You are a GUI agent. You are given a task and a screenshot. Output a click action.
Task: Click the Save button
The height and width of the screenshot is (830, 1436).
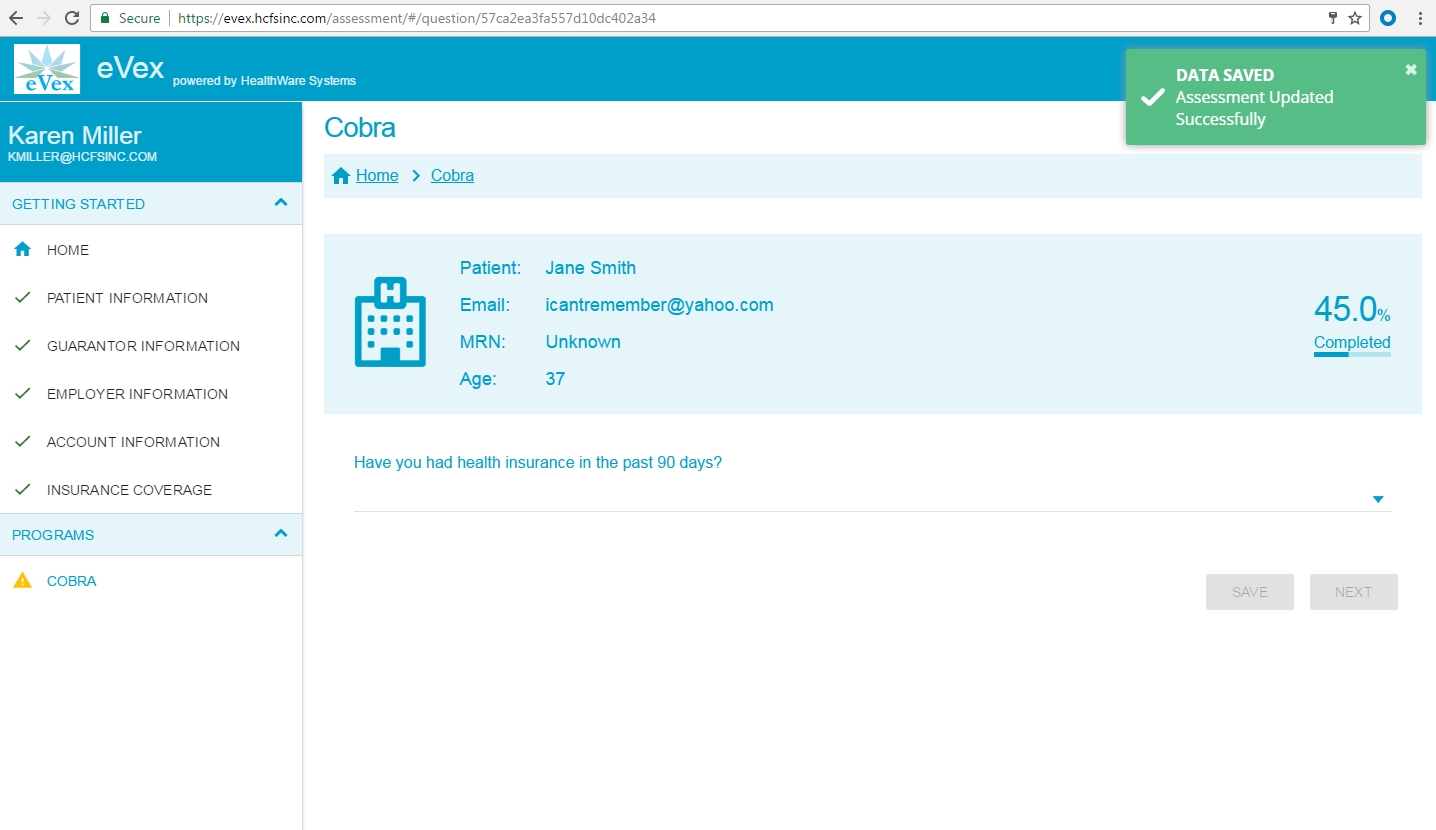(1249, 592)
